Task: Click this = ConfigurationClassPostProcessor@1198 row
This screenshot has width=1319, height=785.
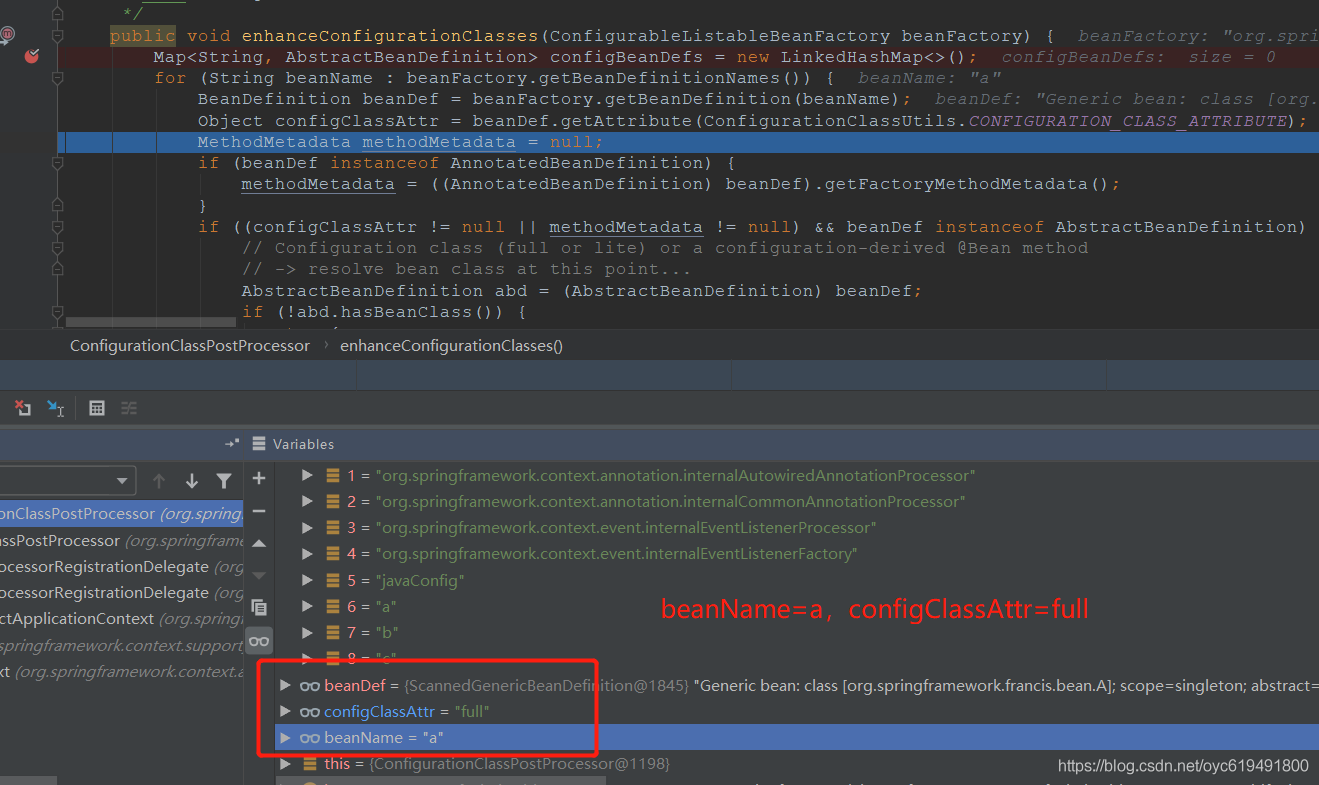Action: [x=797, y=763]
